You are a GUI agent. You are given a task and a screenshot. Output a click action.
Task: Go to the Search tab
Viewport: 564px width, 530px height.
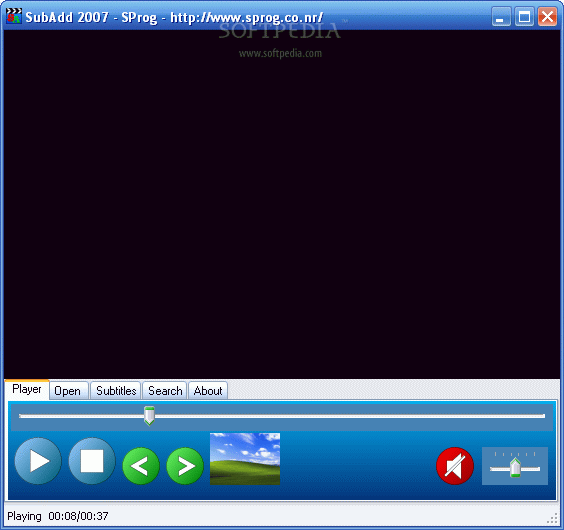pyautogui.click(x=165, y=391)
